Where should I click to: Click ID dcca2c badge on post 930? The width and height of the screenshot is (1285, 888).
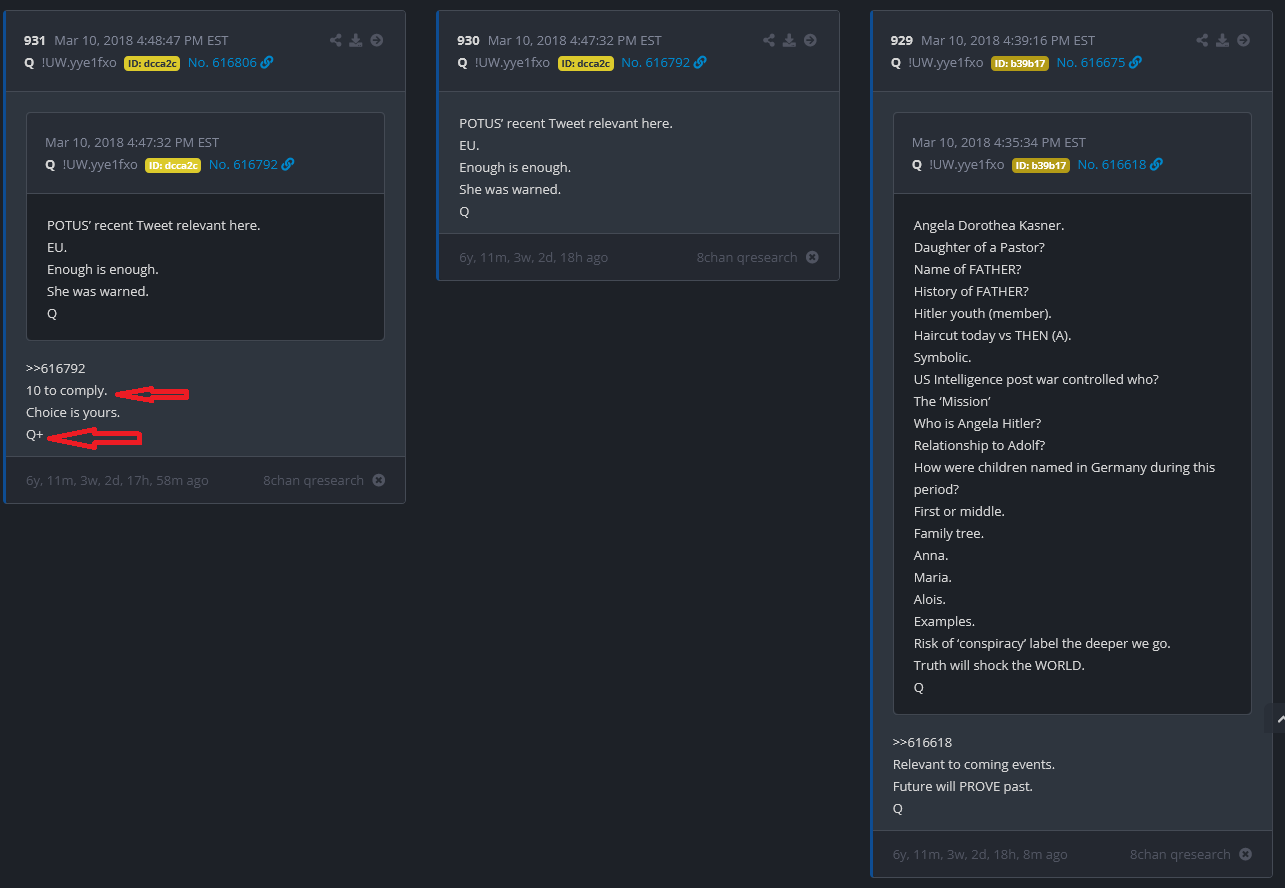(x=585, y=63)
